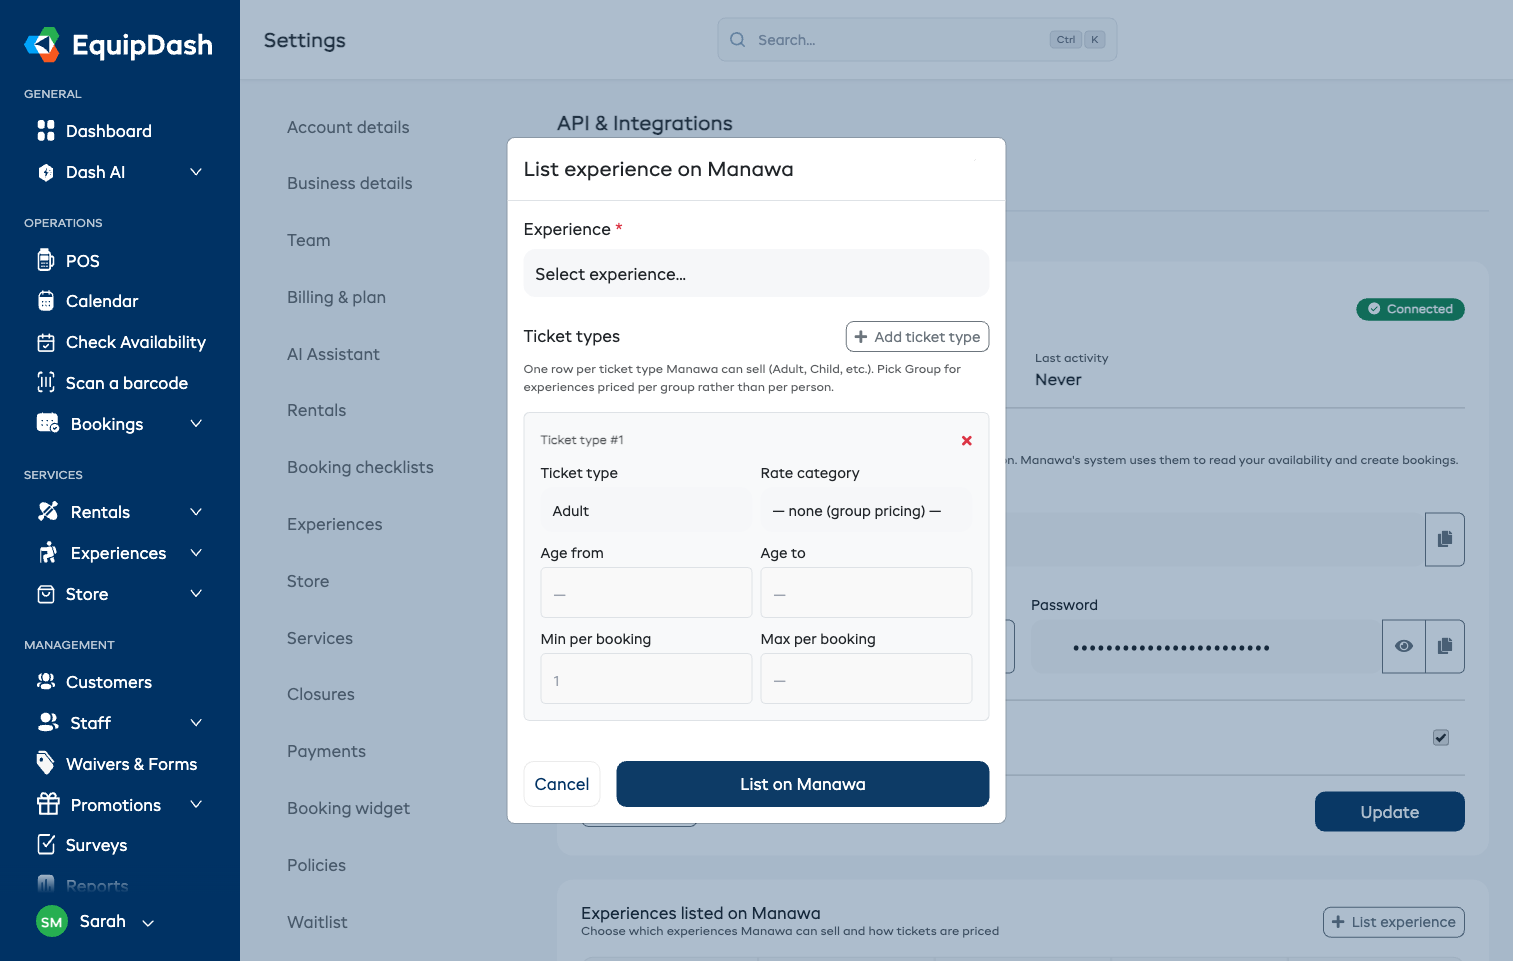Click the Customers people icon
Screen dimensions: 1513x961
46,681
